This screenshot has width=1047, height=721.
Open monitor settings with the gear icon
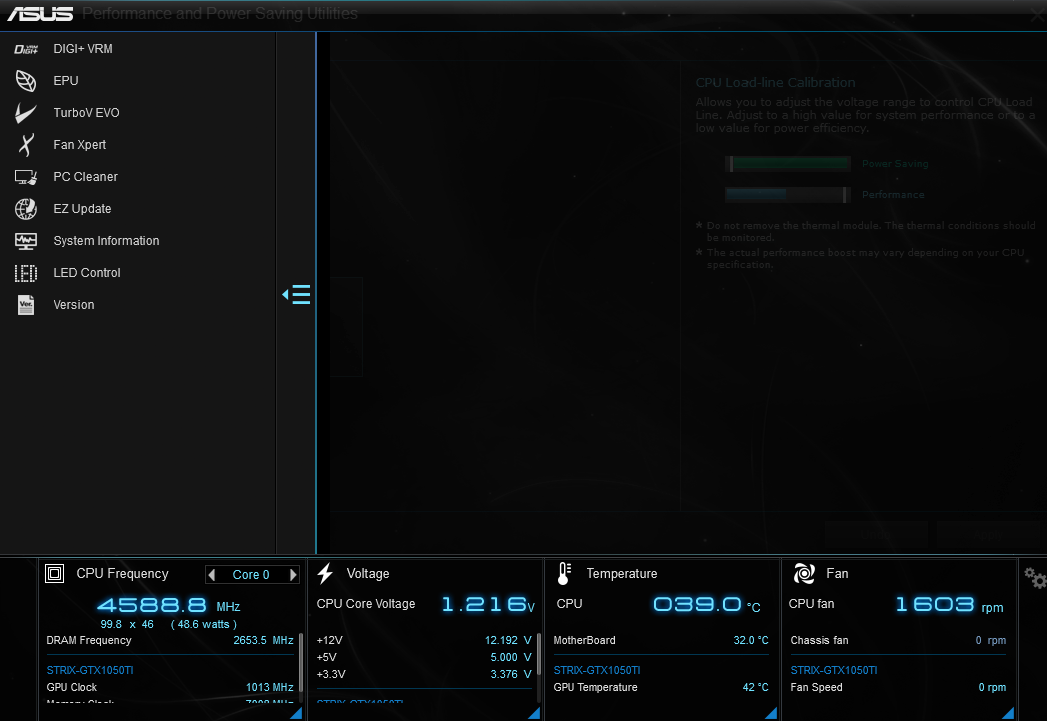point(1035,577)
